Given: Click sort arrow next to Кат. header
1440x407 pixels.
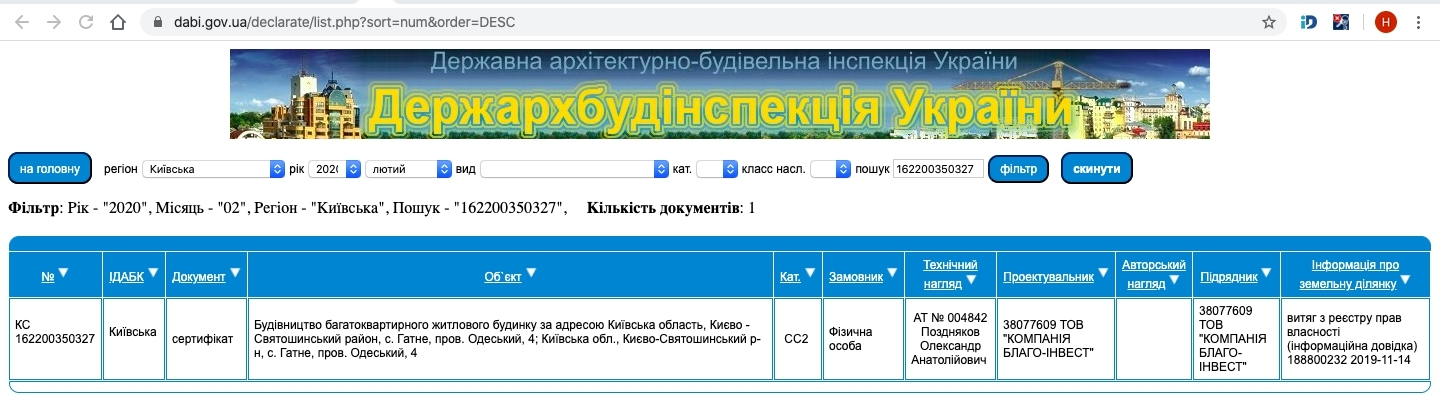Looking at the screenshot, I should [x=810, y=273].
